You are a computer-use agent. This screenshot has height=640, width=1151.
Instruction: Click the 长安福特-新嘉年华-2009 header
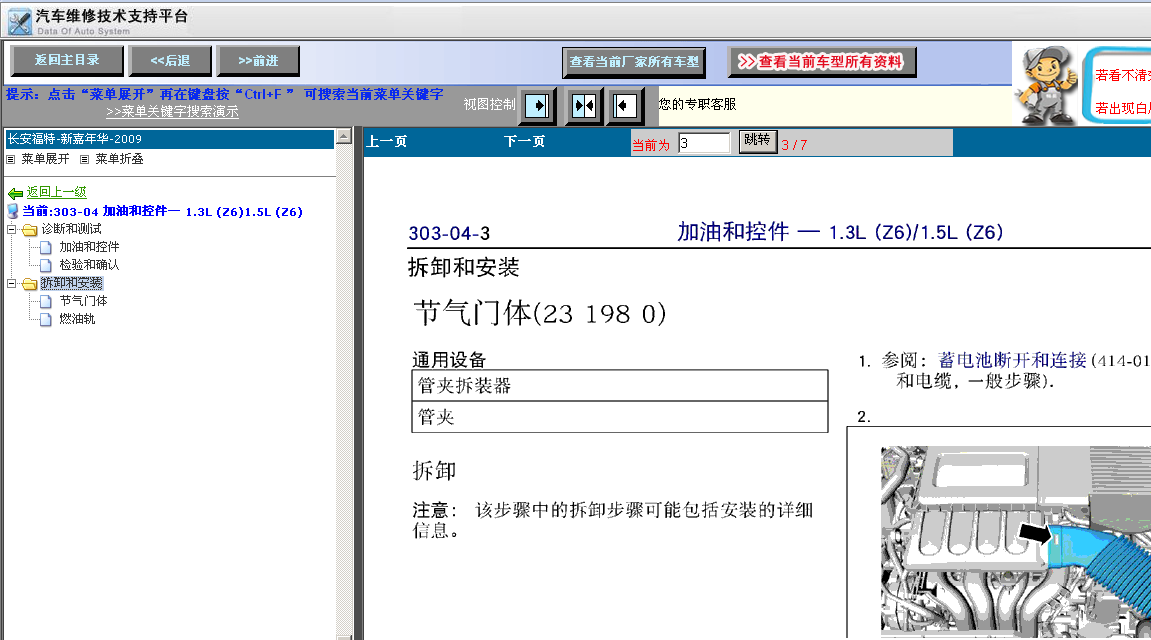tap(170, 139)
